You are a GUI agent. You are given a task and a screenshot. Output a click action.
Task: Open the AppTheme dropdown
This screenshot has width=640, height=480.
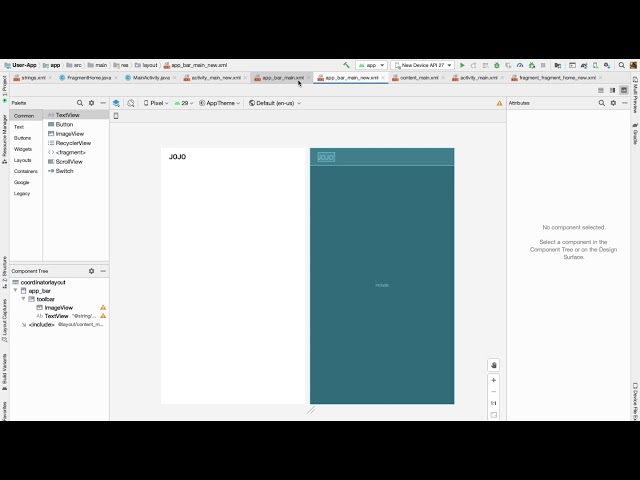220,103
